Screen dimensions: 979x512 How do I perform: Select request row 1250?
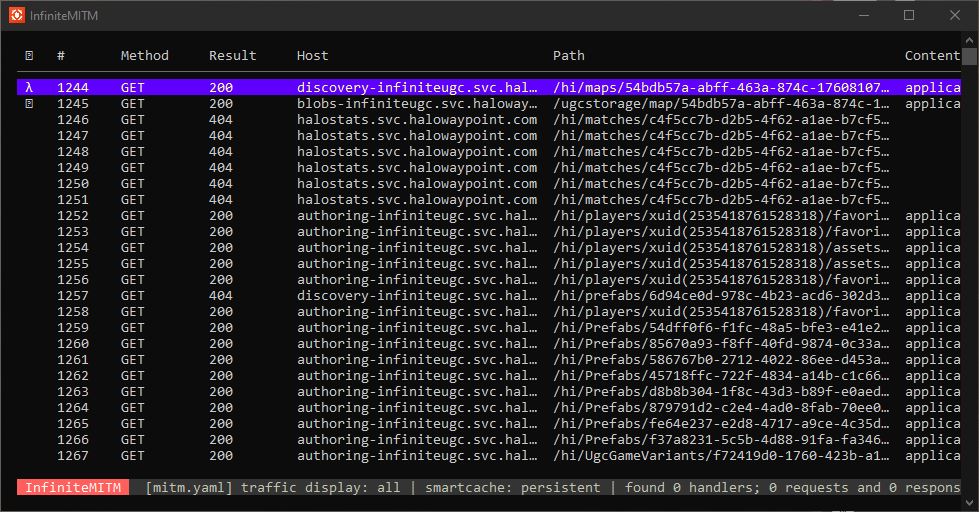tap(489, 184)
